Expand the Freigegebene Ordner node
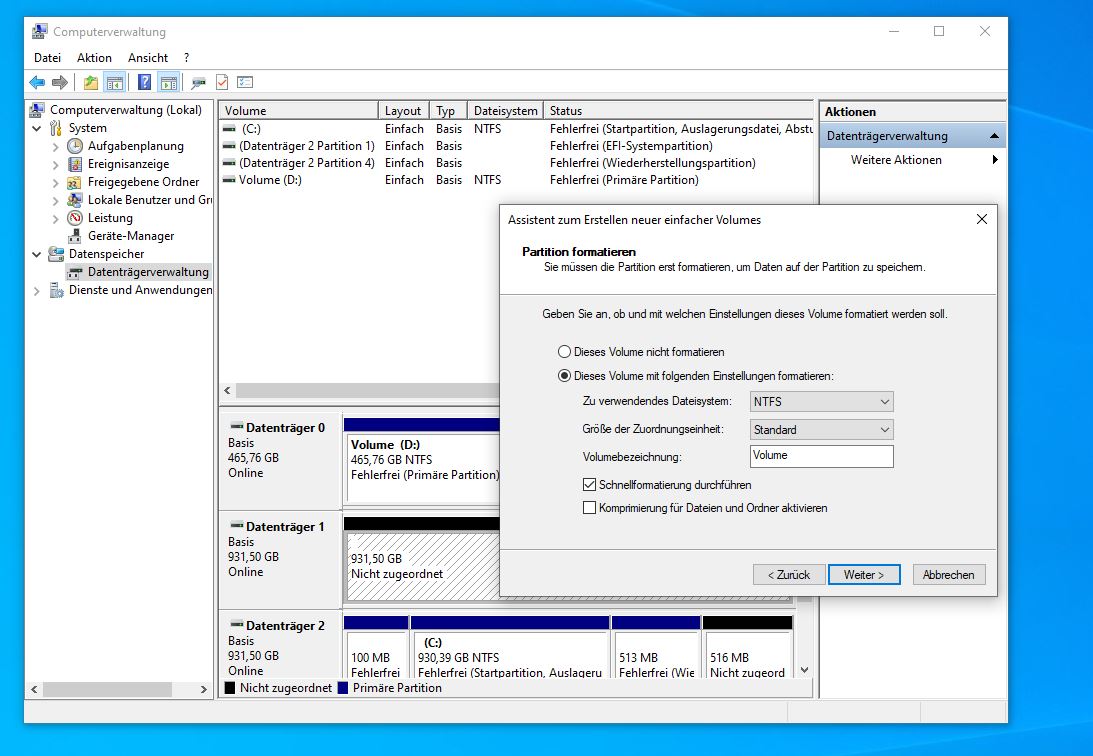1093x756 pixels. click(56, 183)
